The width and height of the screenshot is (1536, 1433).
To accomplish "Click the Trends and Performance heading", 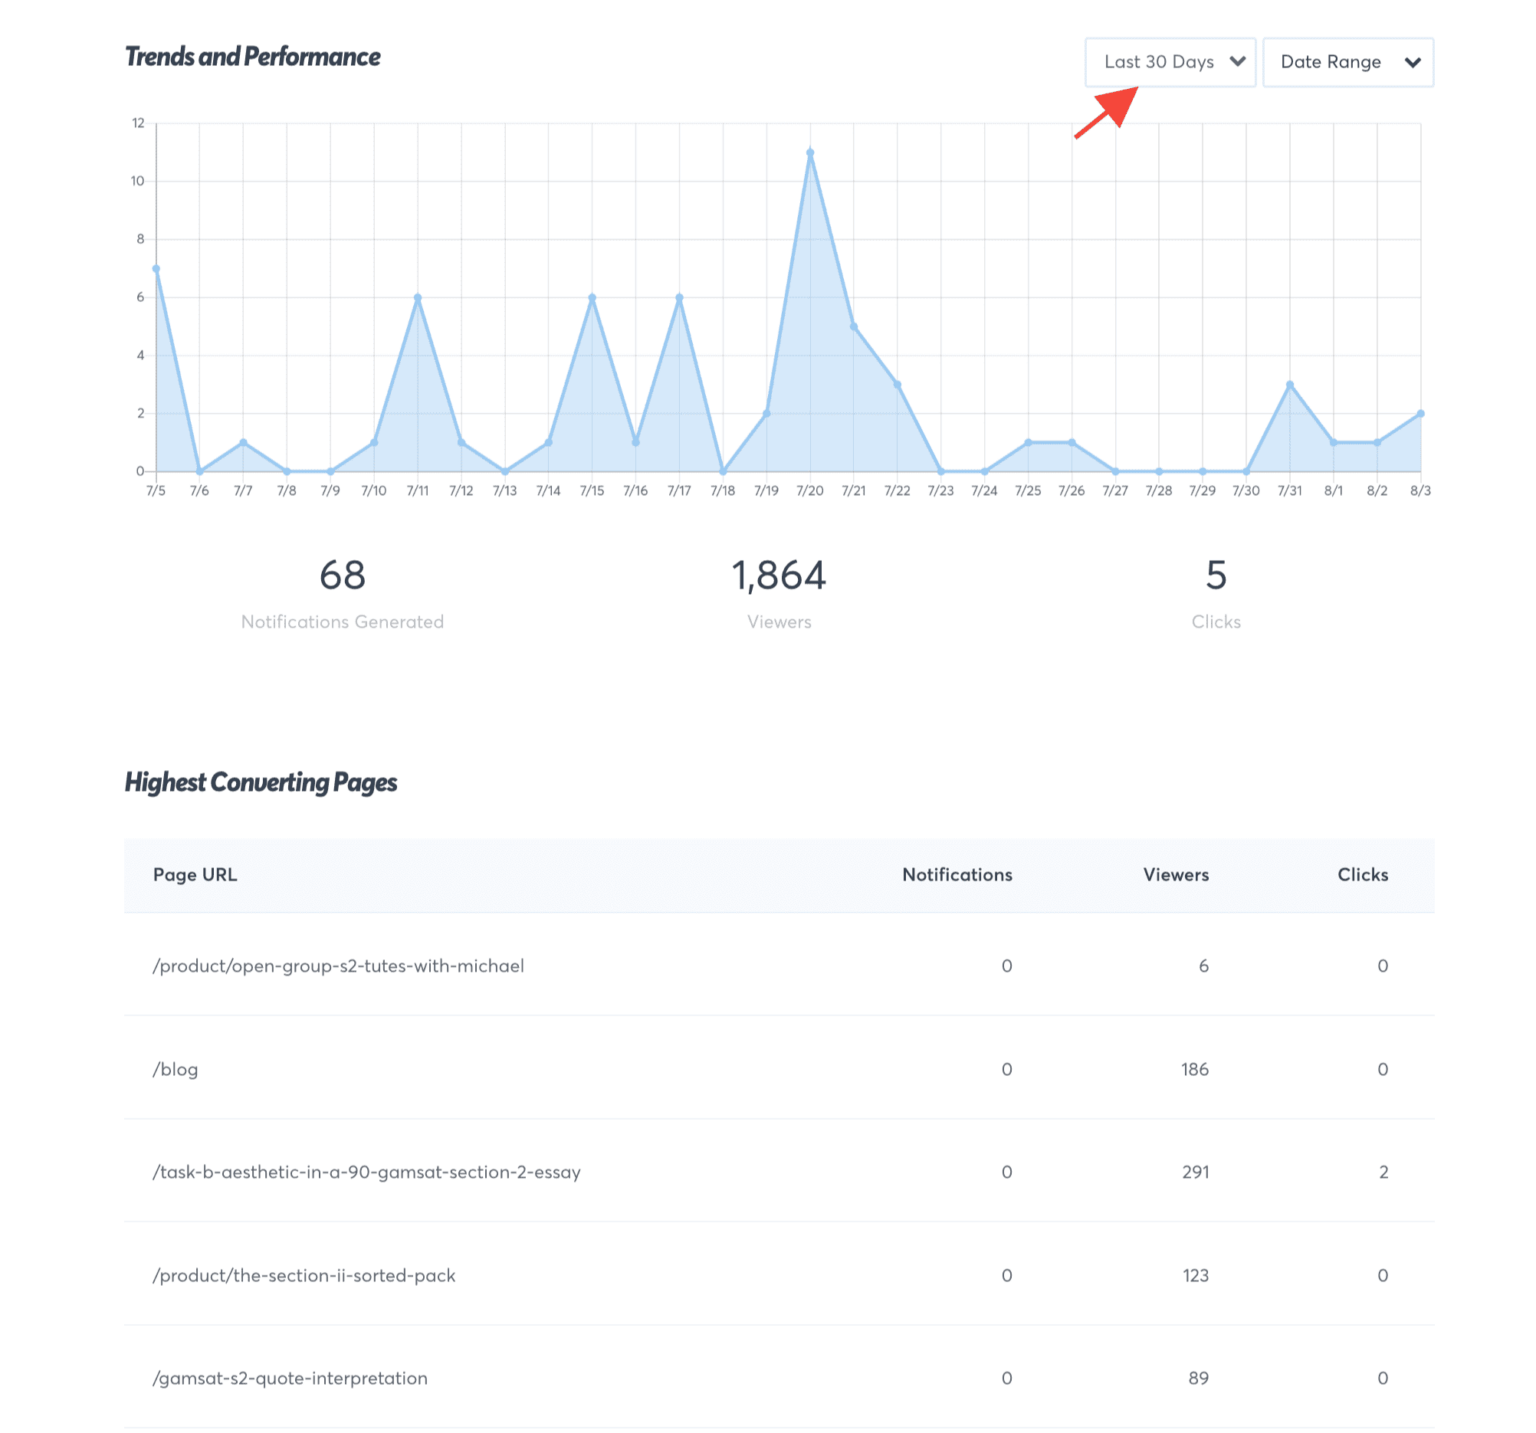I will [x=252, y=57].
